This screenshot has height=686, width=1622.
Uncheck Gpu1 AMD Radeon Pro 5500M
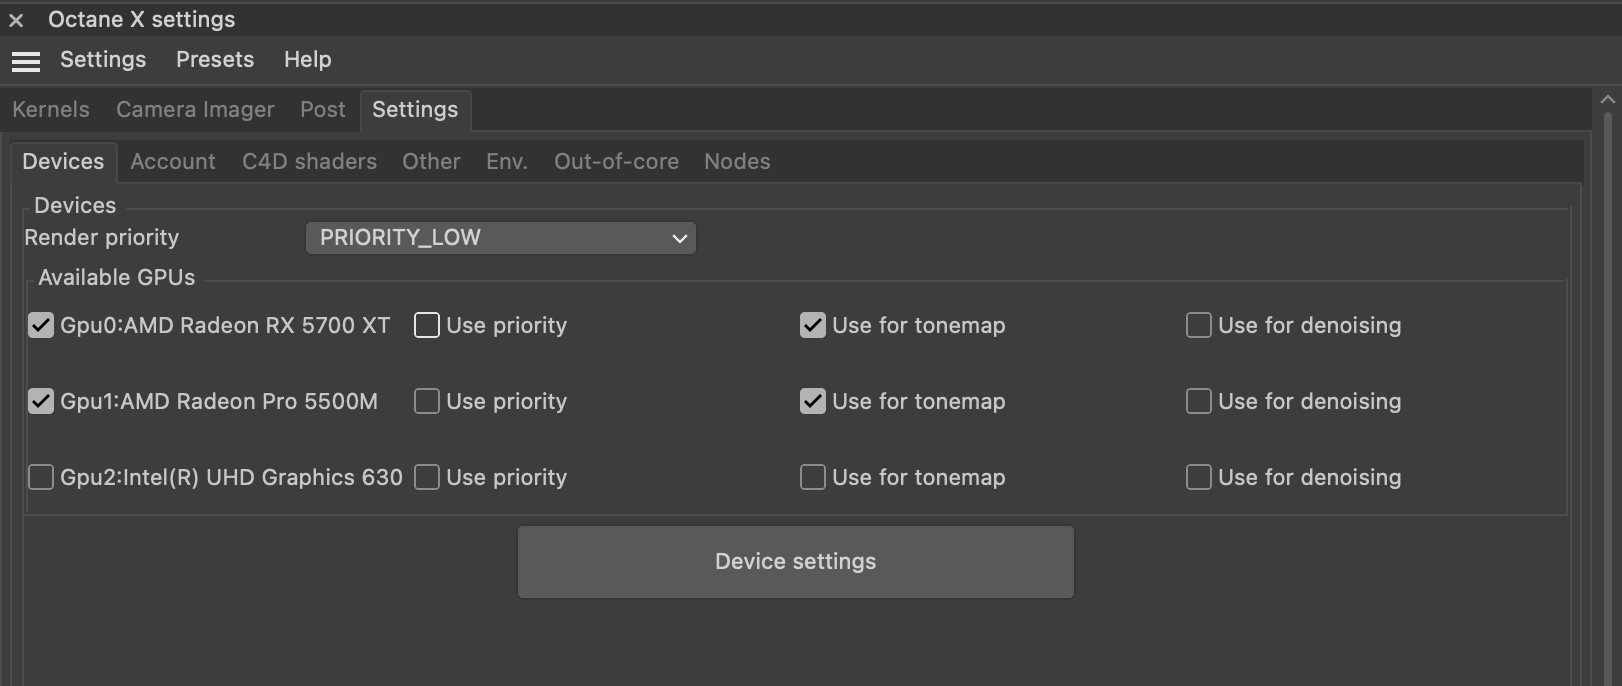pyautogui.click(x=41, y=401)
